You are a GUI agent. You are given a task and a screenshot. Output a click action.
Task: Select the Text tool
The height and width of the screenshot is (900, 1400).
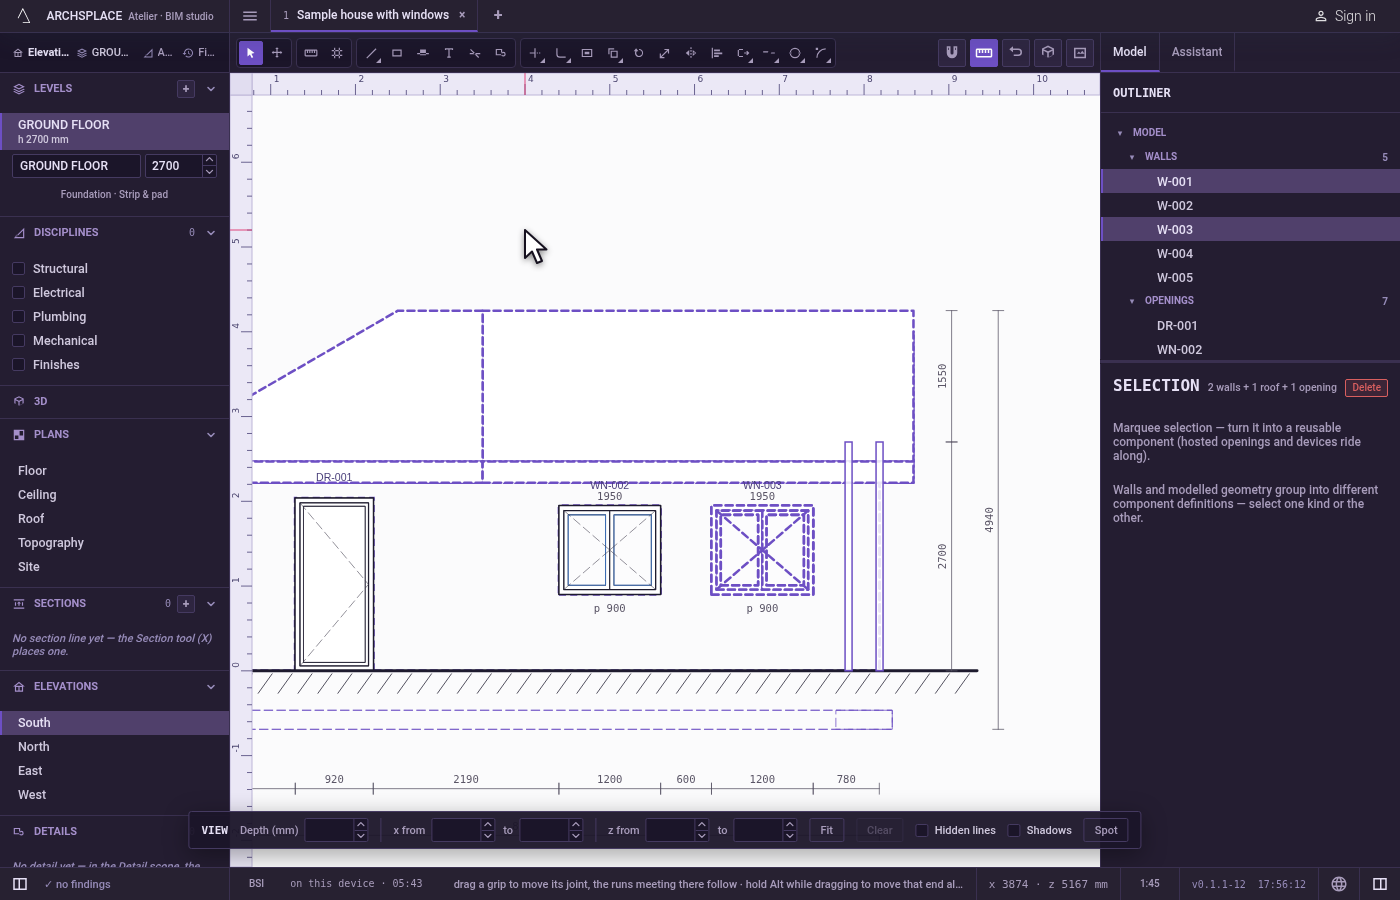pos(449,53)
